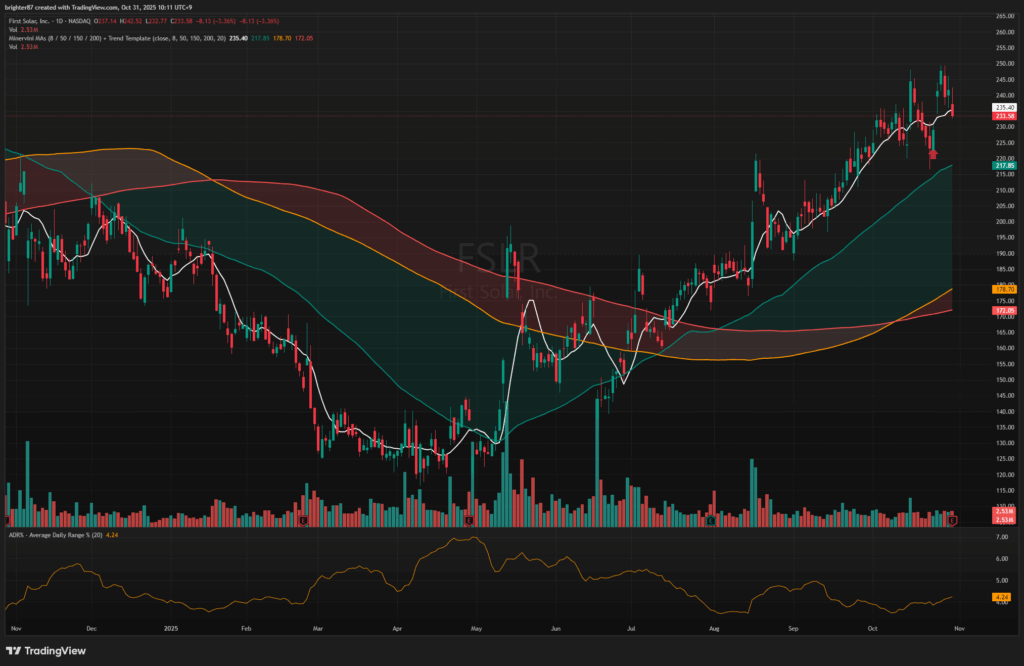The width and height of the screenshot is (1024, 666).
Task: Click the red 233.58 current price label
Action: click(1004, 116)
